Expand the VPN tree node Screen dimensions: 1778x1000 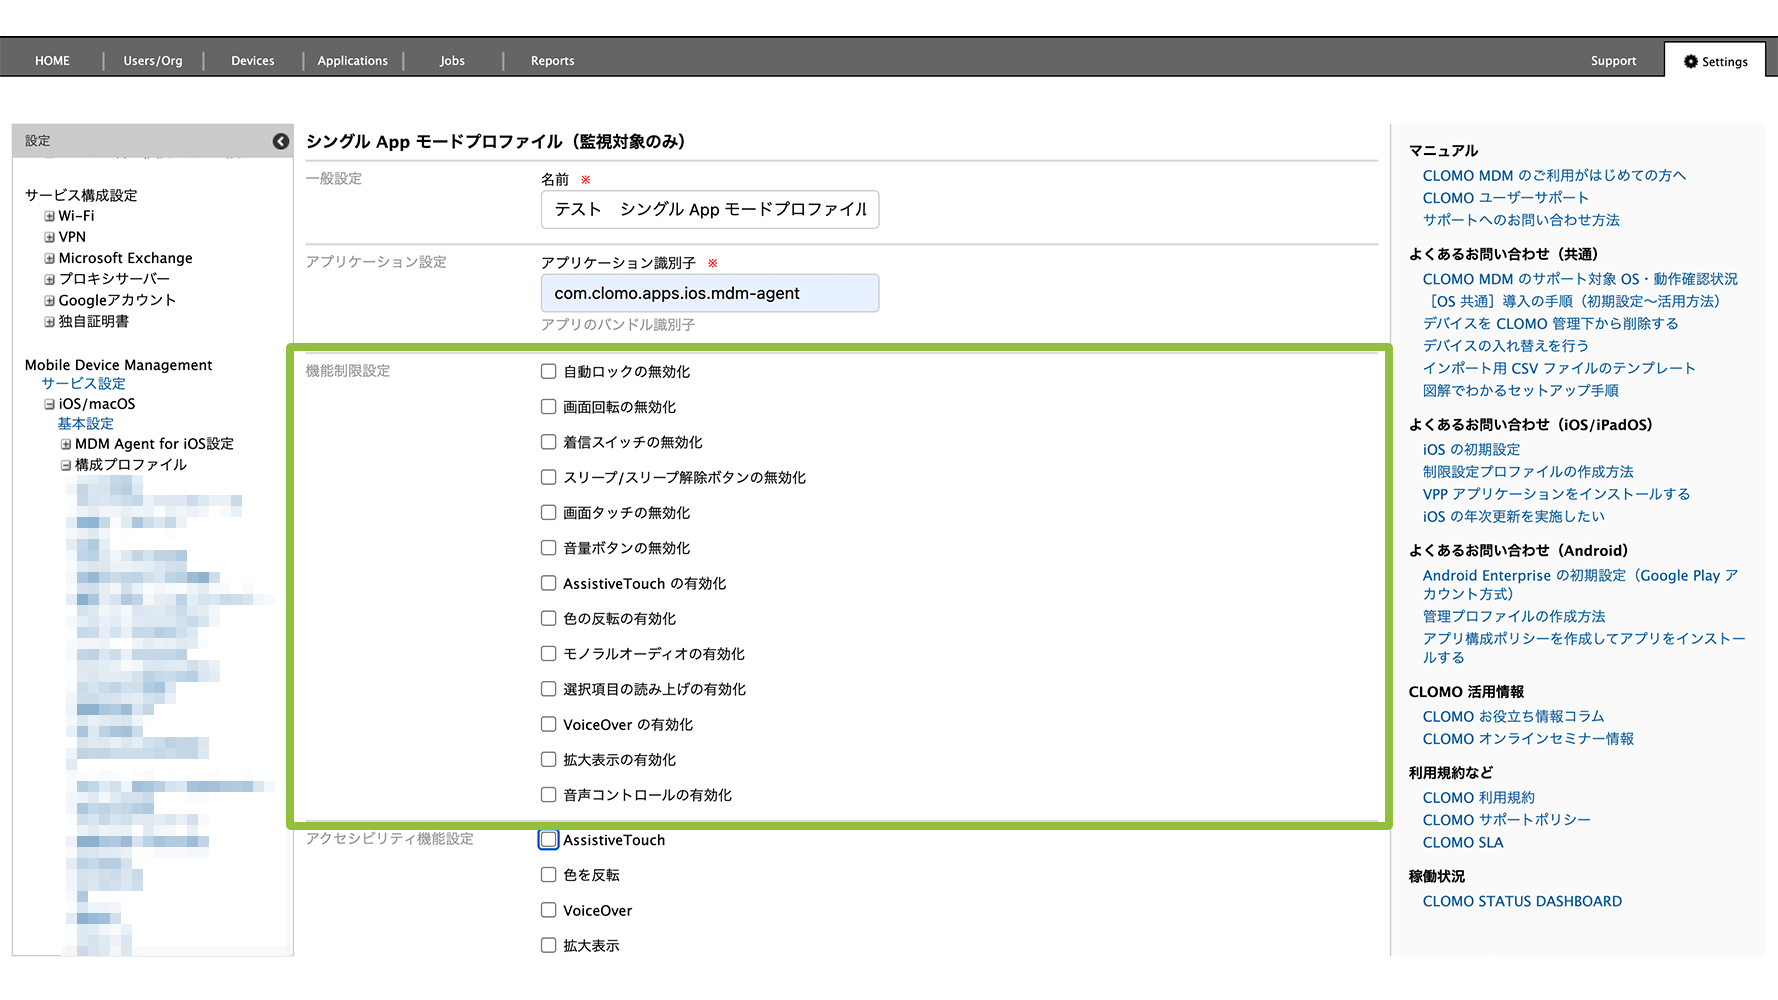49,237
